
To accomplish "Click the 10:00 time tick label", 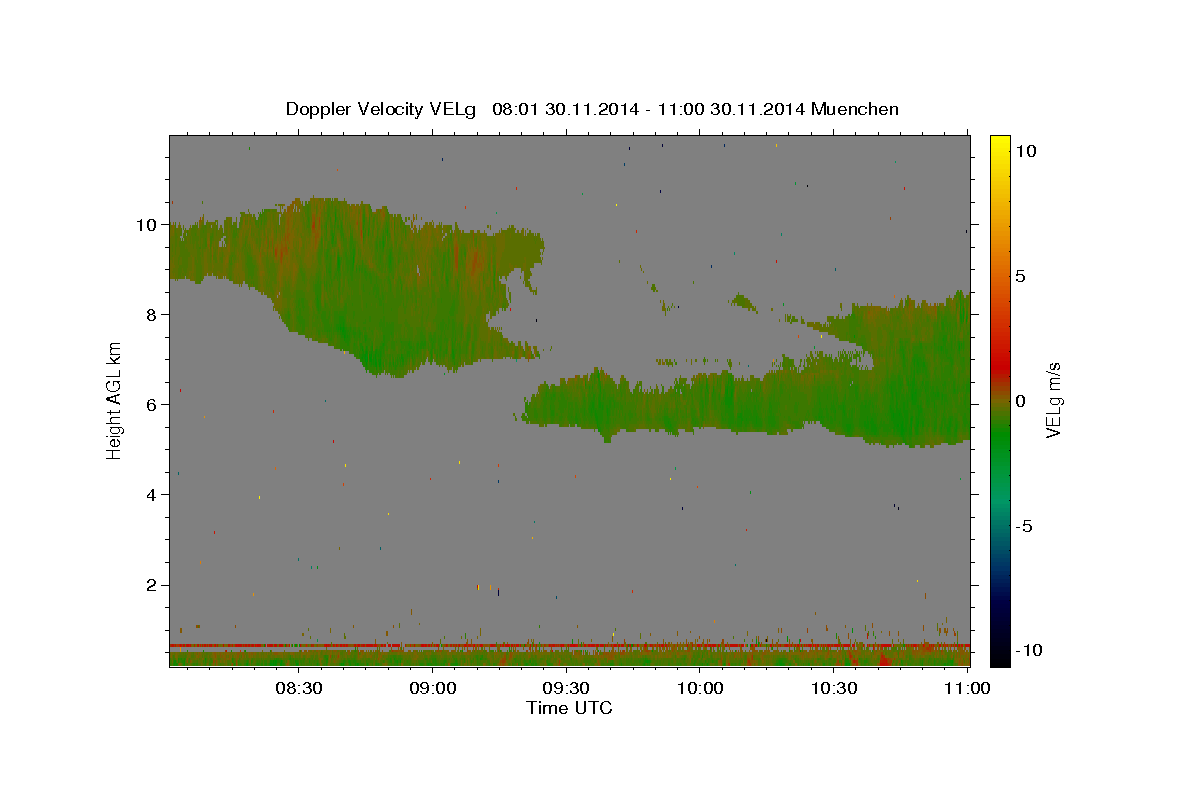I will (701, 689).
